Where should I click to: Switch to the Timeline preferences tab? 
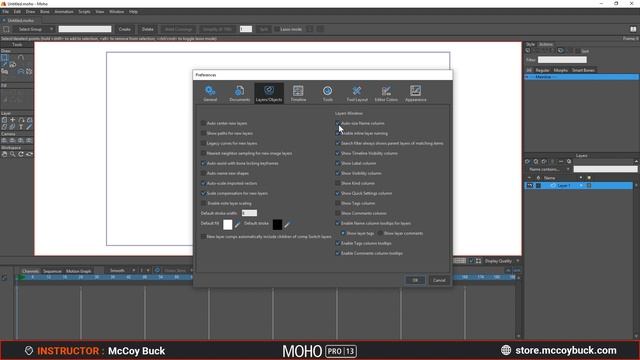[x=298, y=93]
